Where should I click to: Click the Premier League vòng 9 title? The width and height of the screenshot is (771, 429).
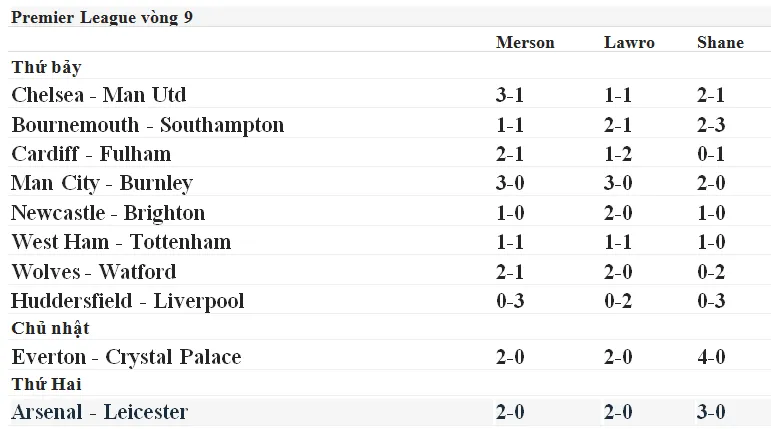click(x=102, y=18)
